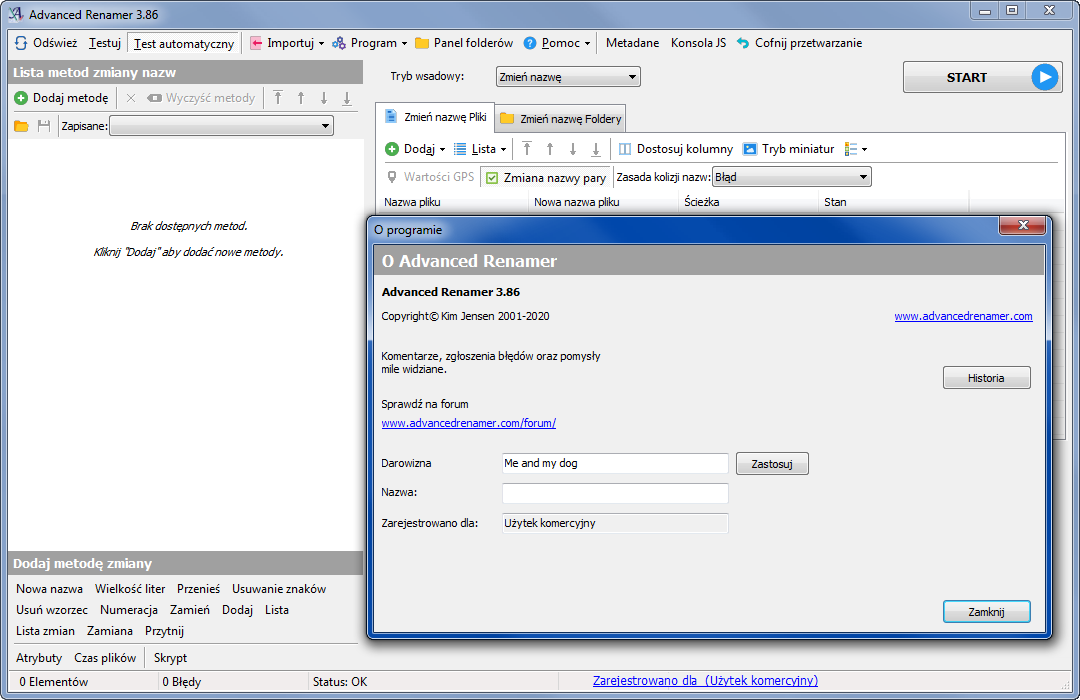Add Usuwanie znaków method

point(279,589)
